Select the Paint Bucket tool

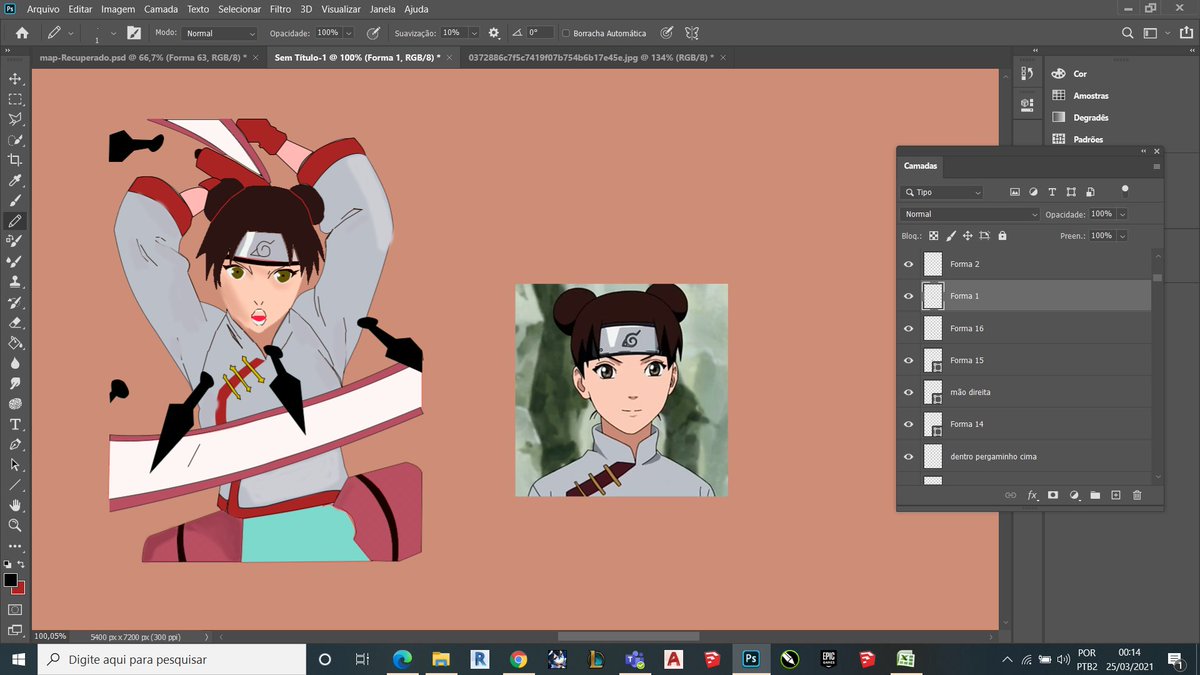pyautogui.click(x=15, y=342)
